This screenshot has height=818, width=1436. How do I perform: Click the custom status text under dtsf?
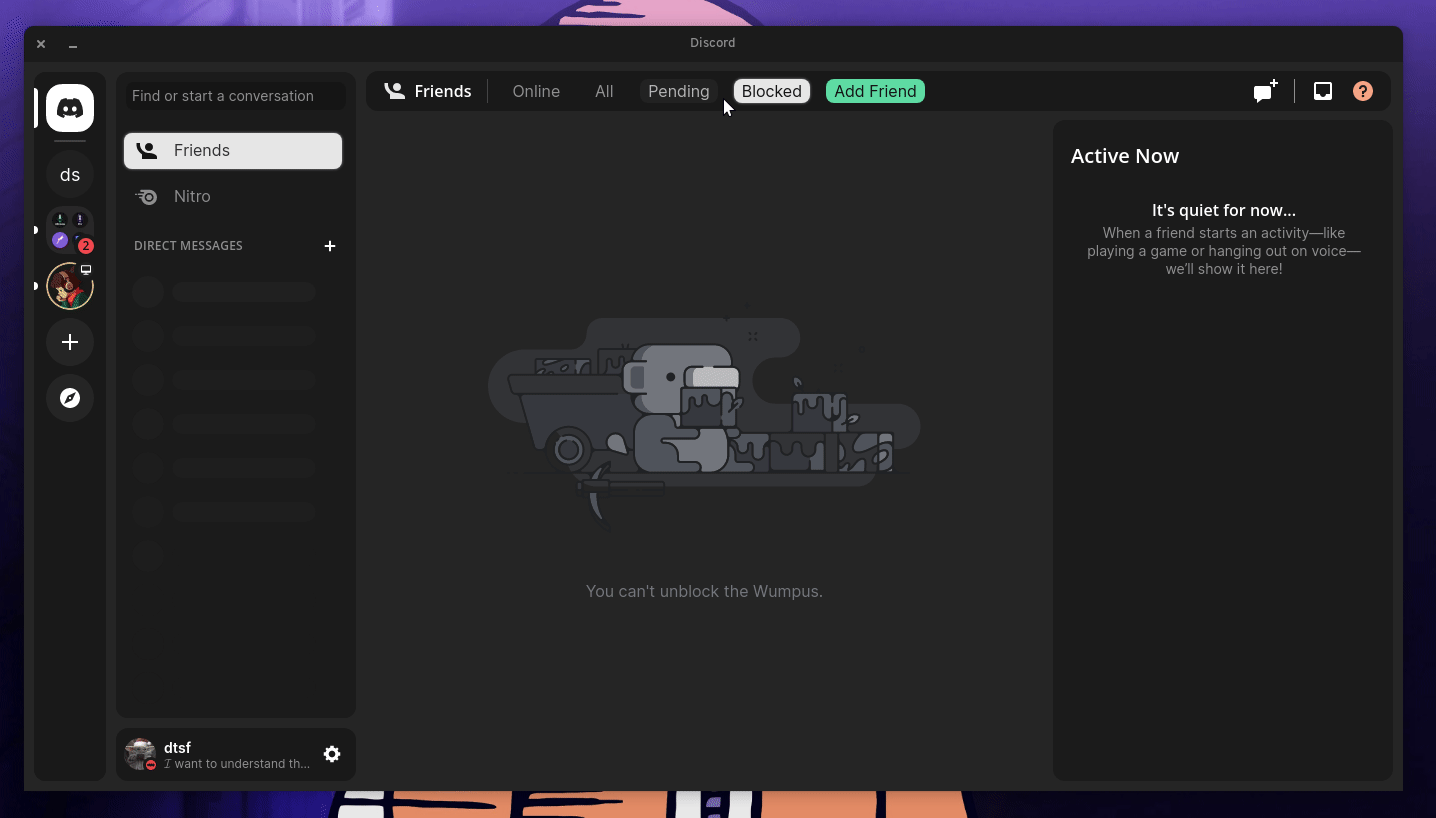(x=237, y=764)
